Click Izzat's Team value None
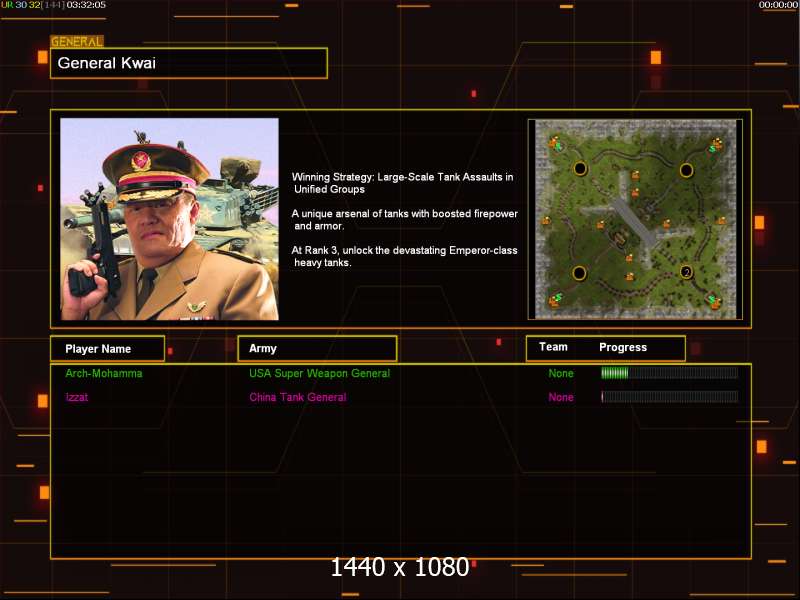Image resolution: width=800 pixels, height=600 pixels. click(x=561, y=397)
